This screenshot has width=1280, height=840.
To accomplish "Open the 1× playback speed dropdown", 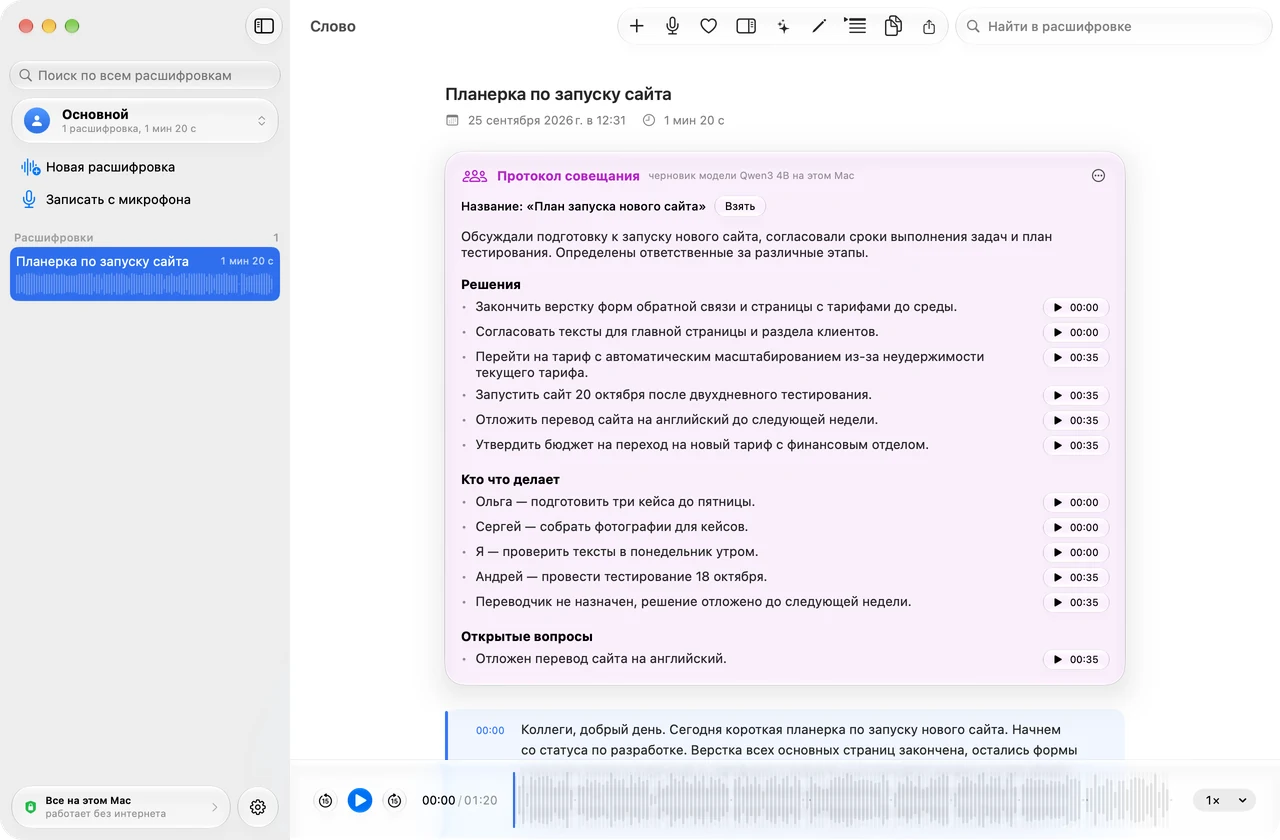I will (1225, 800).
